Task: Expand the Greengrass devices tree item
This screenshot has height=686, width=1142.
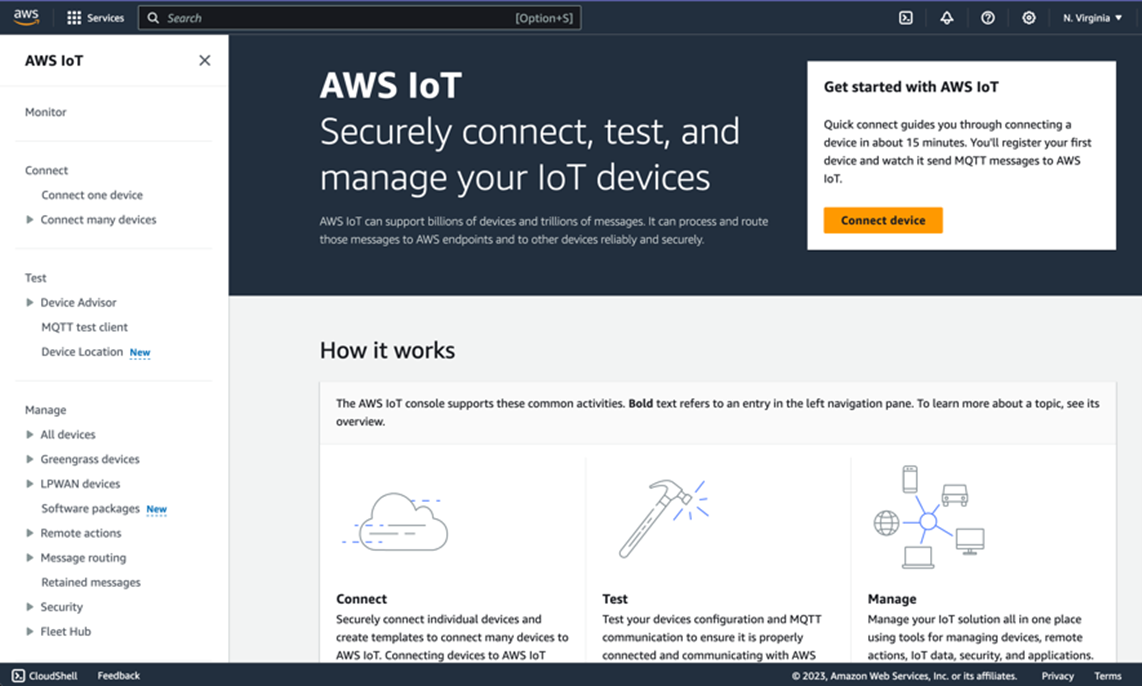Action: coord(30,460)
